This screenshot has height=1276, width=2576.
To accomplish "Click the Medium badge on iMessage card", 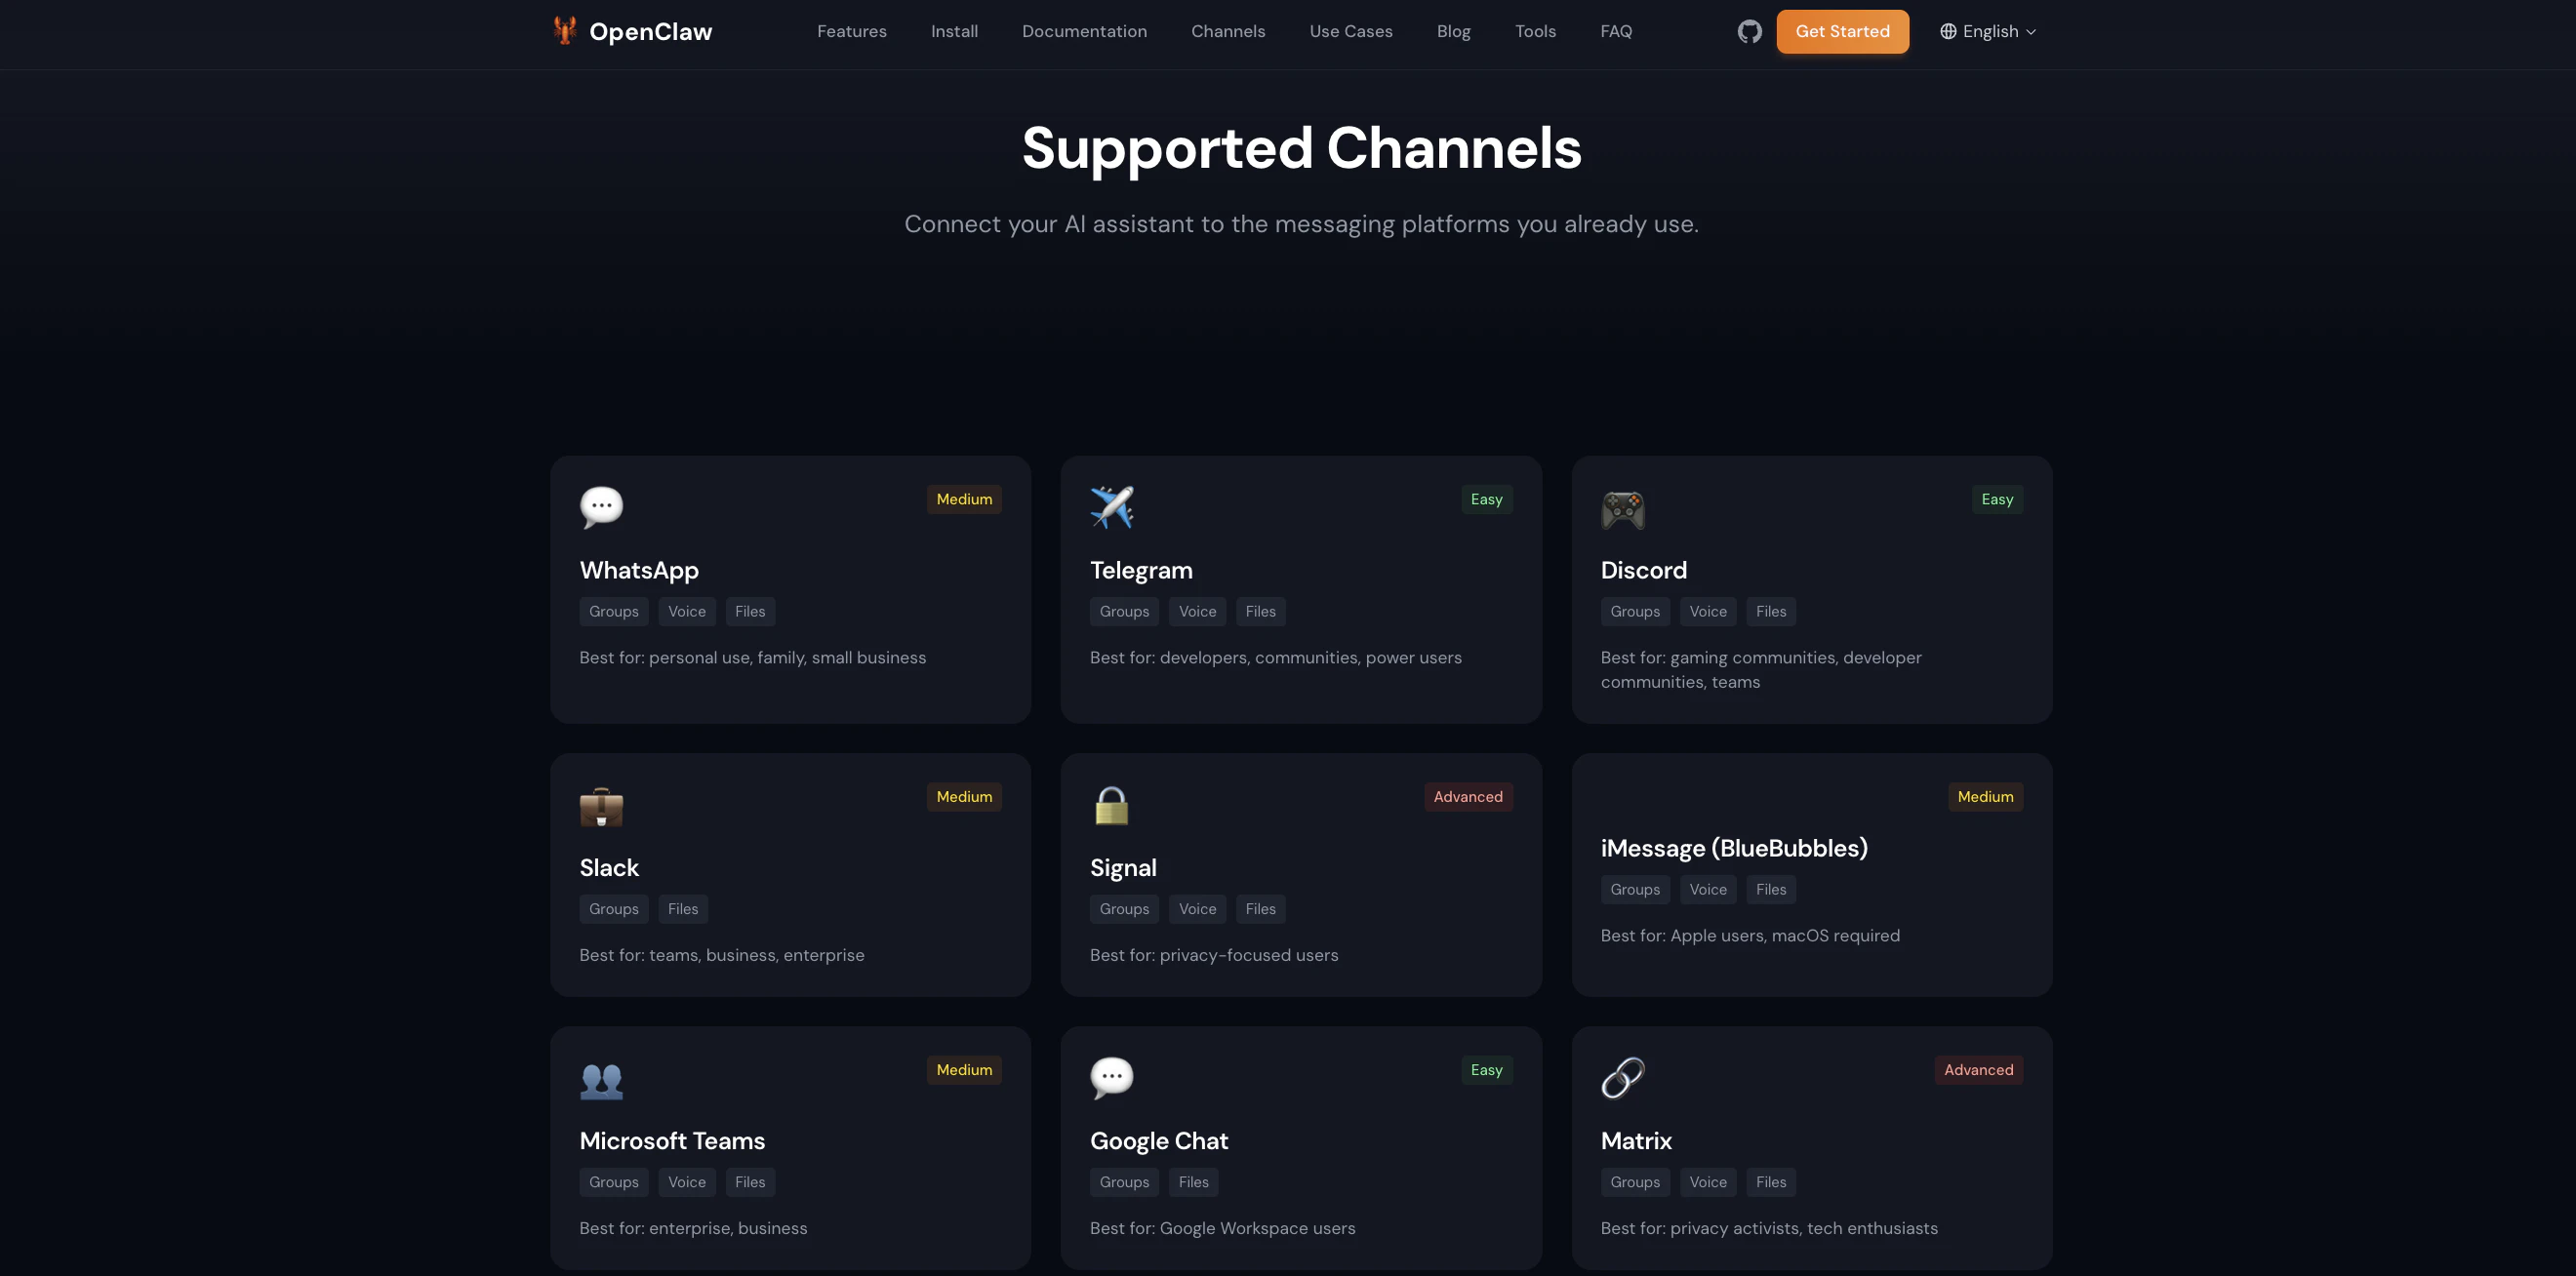I will pyautogui.click(x=1985, y=797).
